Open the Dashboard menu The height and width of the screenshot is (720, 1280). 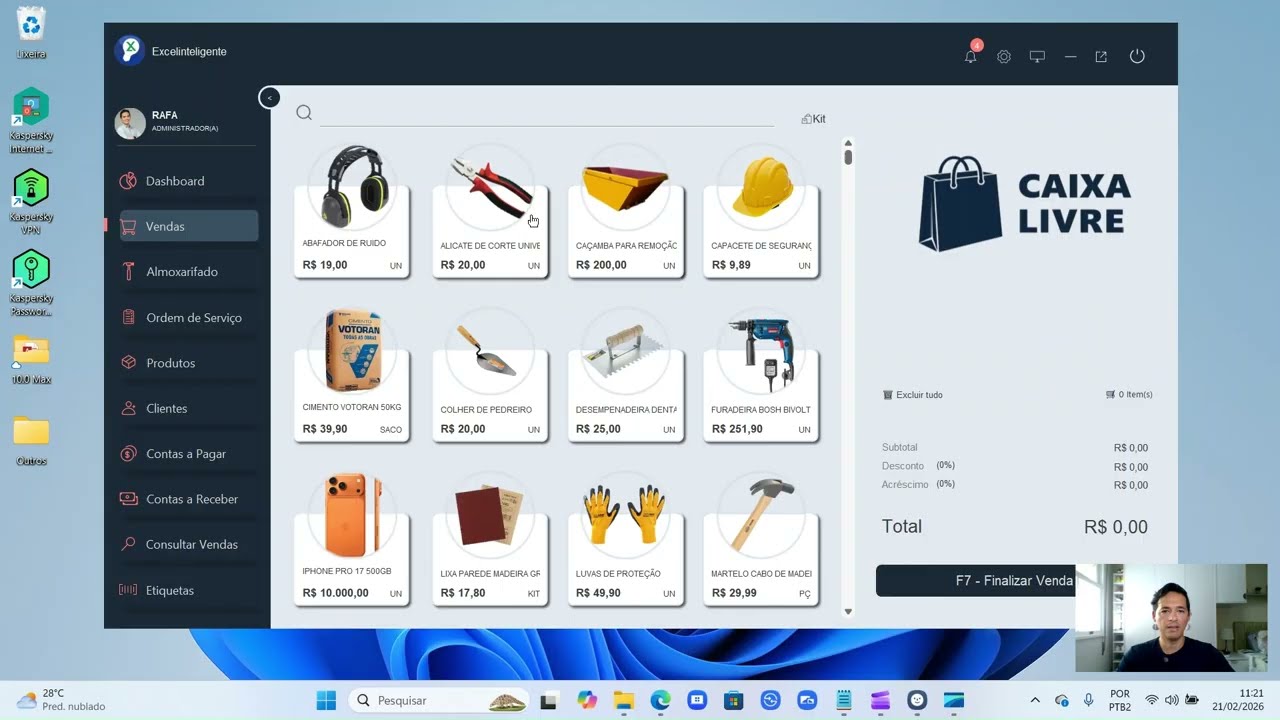(187, 181)
